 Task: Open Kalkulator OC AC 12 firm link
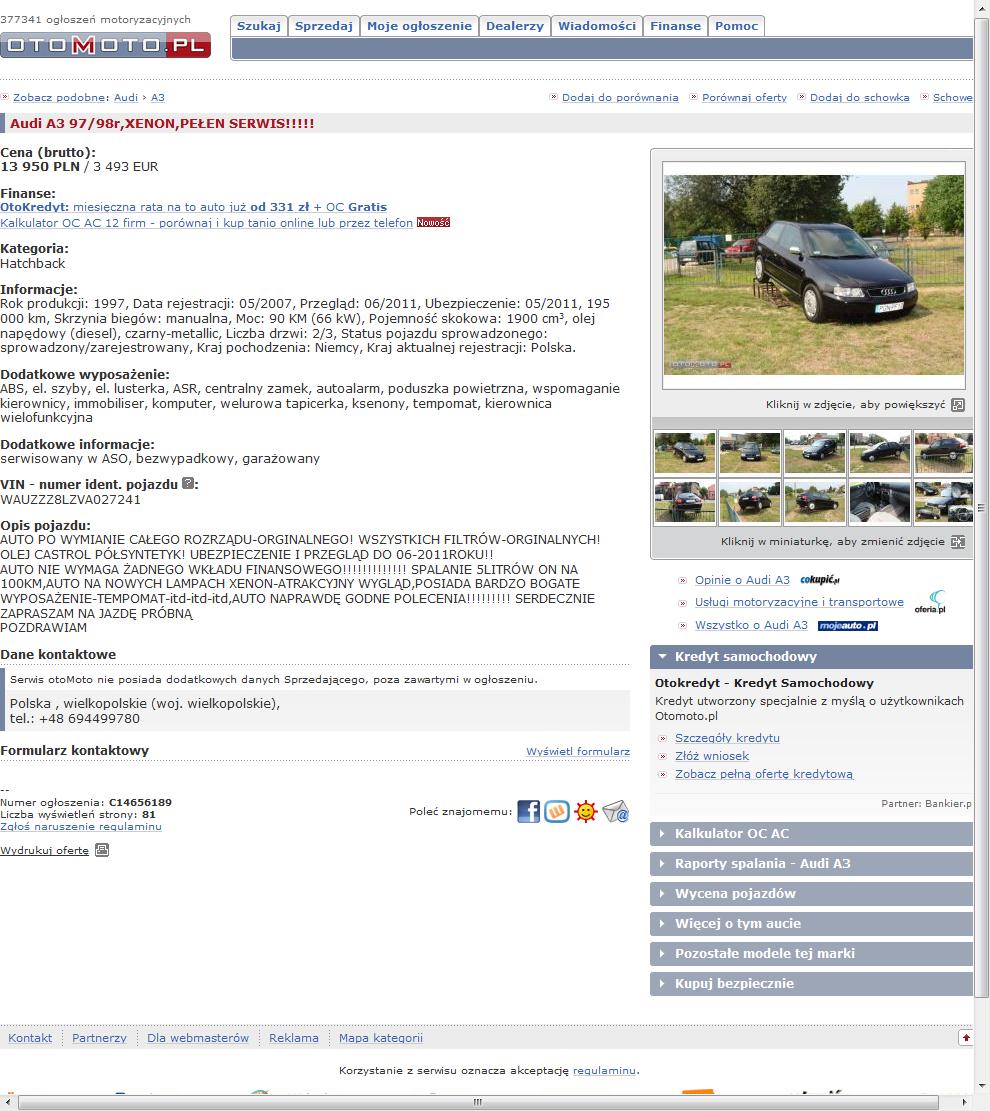click(x=206, y=222)
